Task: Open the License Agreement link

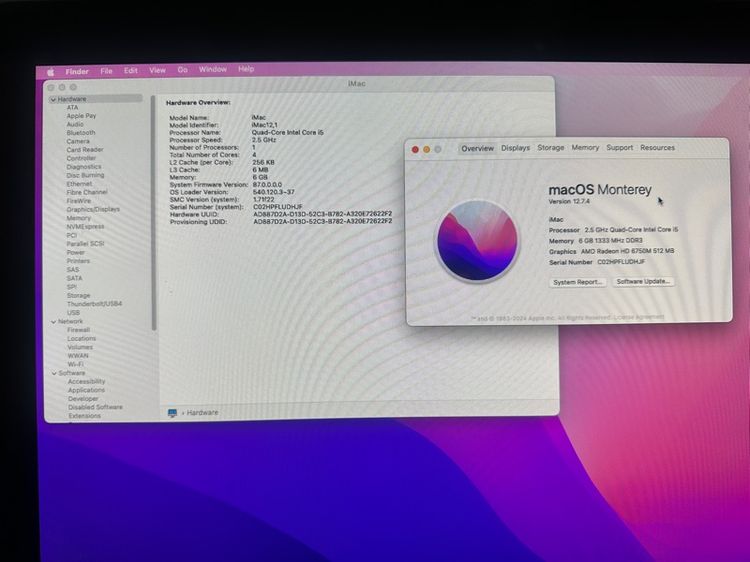Action: (x=638, y=317)
